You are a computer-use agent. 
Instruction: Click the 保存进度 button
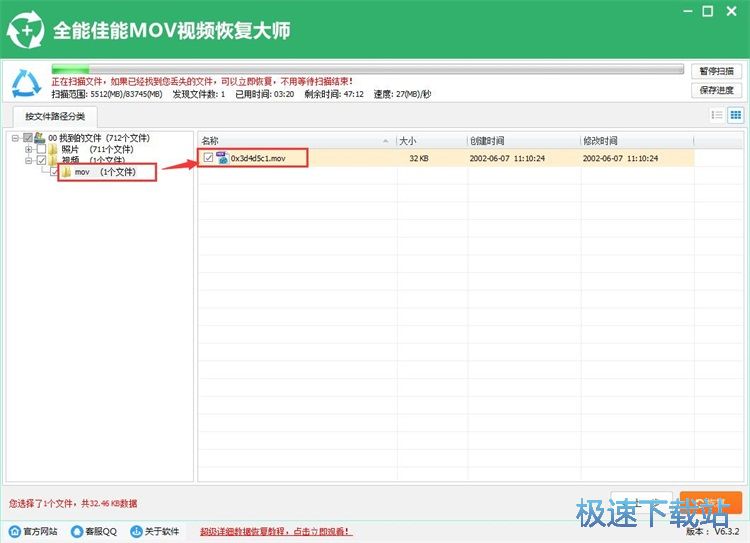pos(716,90)
